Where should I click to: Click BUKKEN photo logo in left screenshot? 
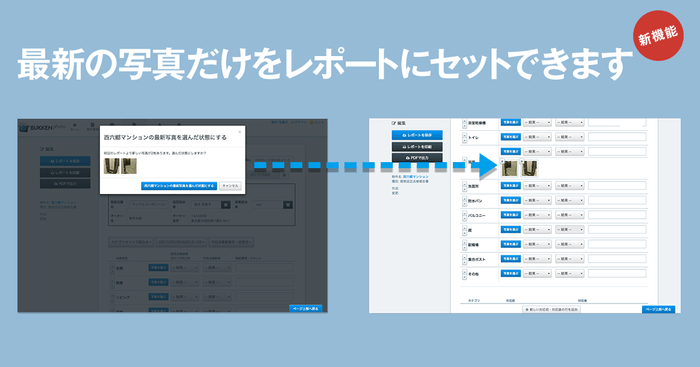pyautogui.click(x=42, y=128)
